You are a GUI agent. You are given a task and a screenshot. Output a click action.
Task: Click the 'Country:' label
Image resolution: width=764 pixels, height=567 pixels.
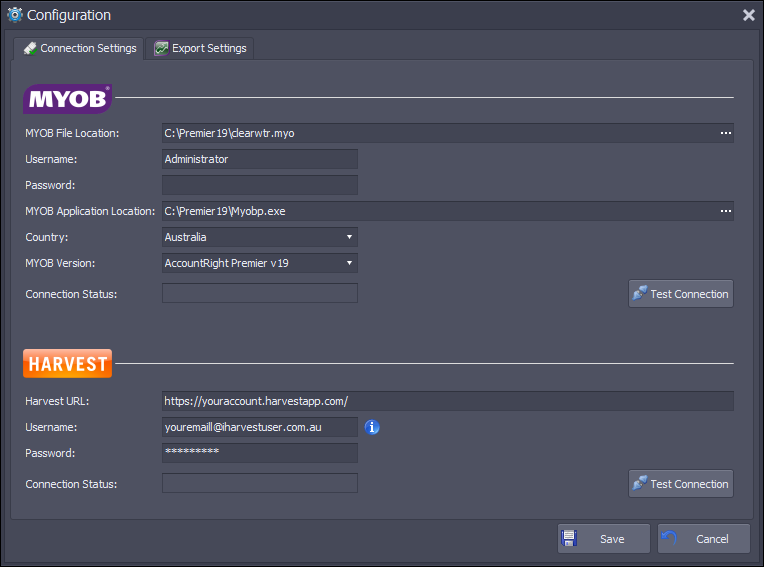47,237
